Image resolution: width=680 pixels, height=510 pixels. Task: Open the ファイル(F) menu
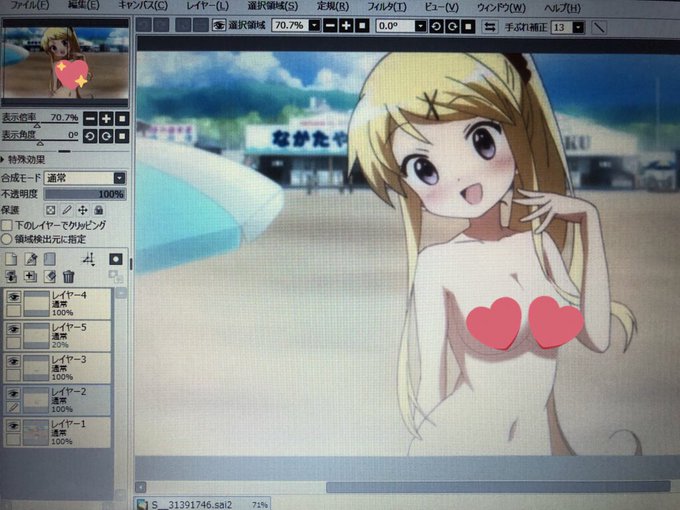(x=29, y=6)
